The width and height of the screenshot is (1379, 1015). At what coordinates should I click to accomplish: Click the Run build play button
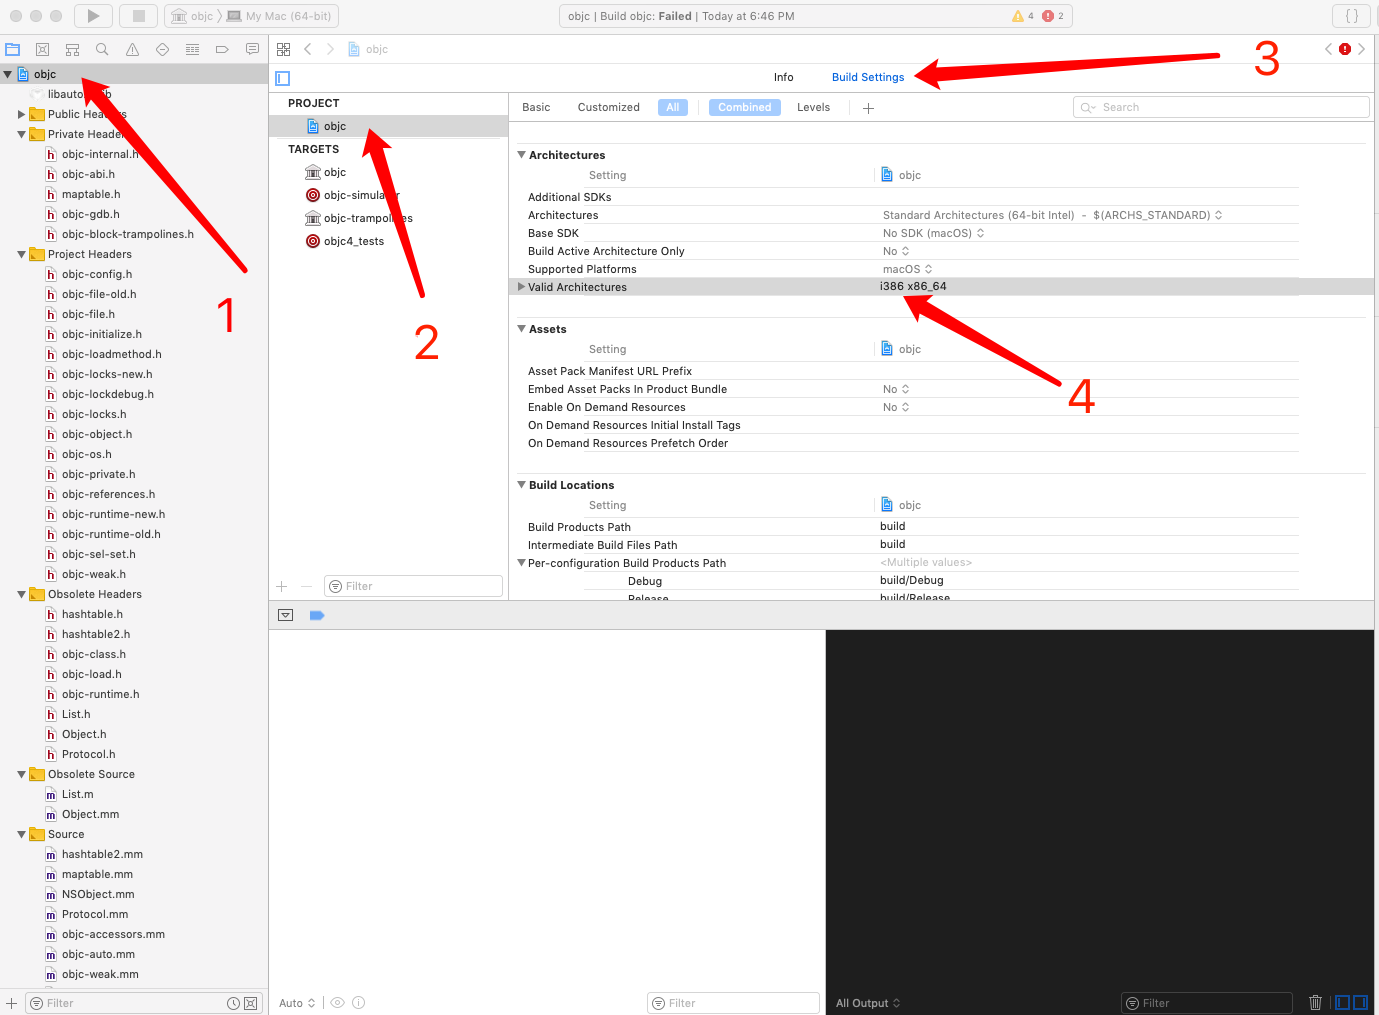93,16
